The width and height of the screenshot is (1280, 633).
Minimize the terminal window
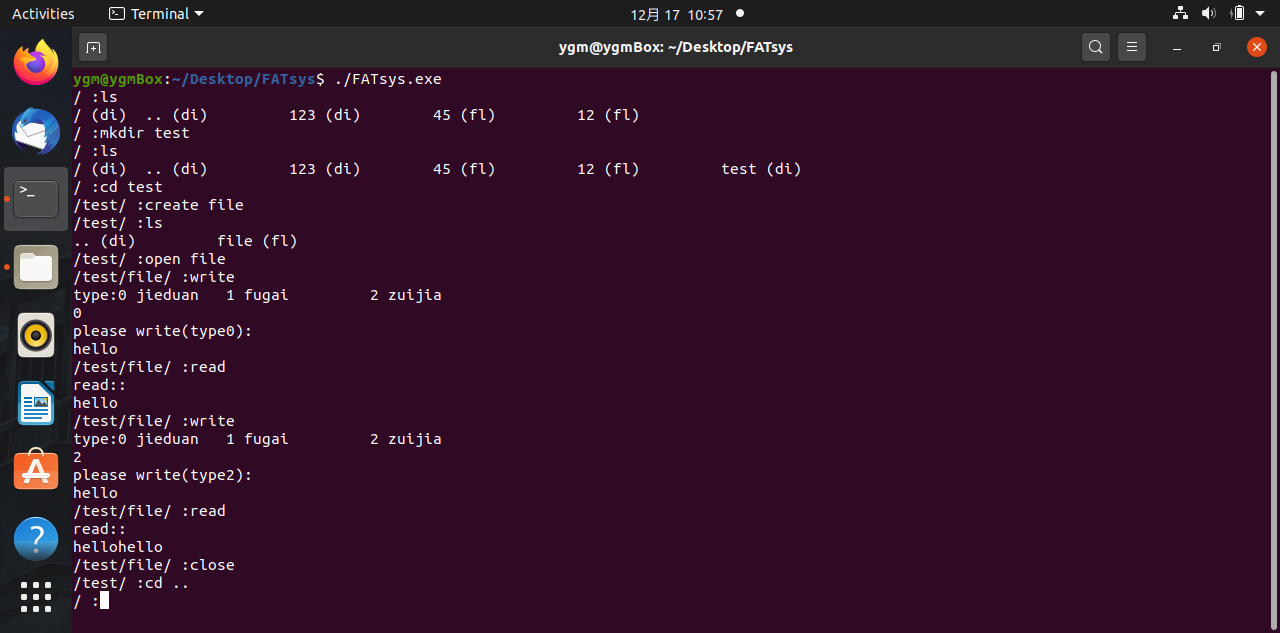[x=1176, y=47]
